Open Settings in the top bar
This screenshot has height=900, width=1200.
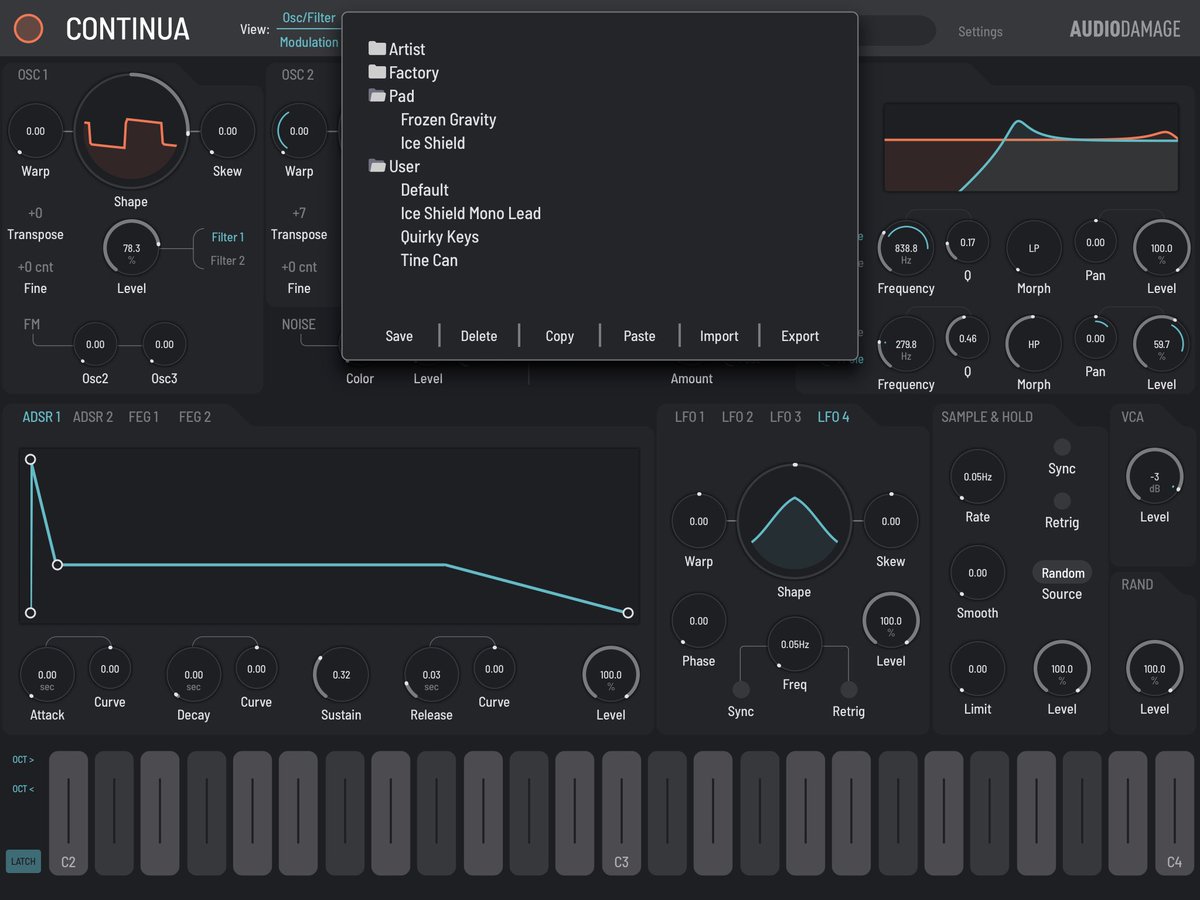pos(980,32)
